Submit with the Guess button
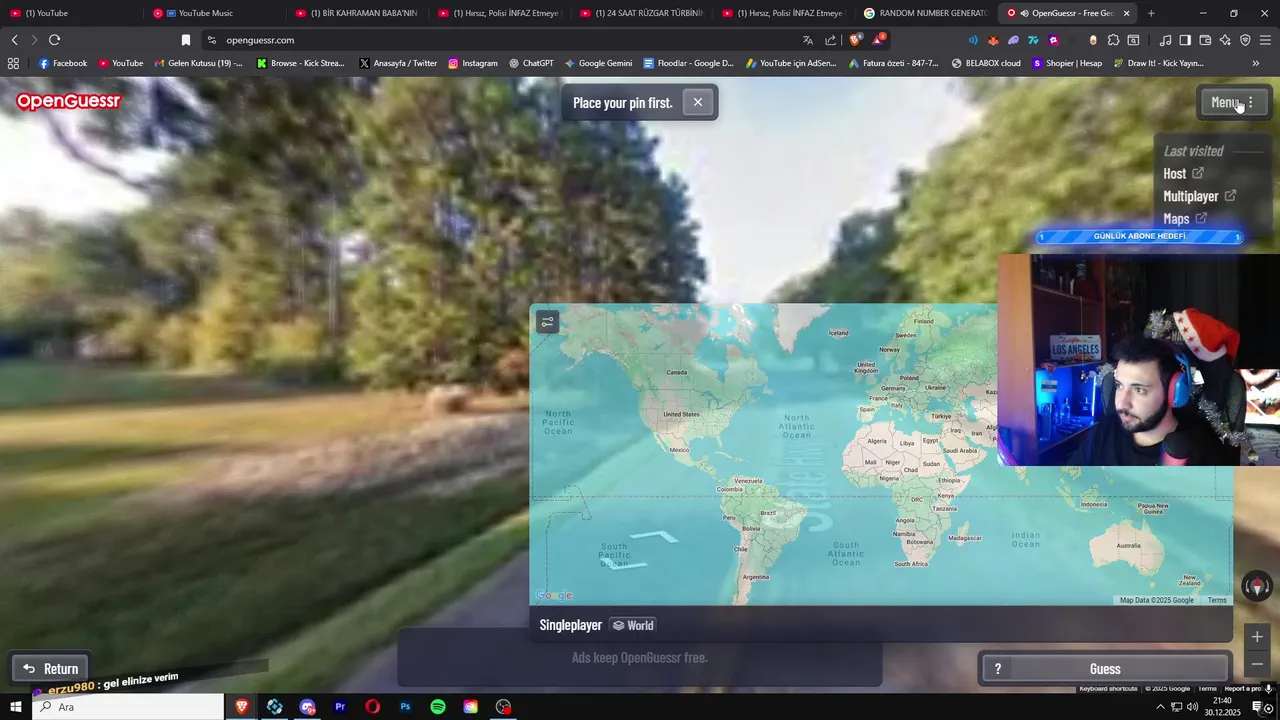Viewport: 1280px width, 720px height. [x=1105, y=669]
